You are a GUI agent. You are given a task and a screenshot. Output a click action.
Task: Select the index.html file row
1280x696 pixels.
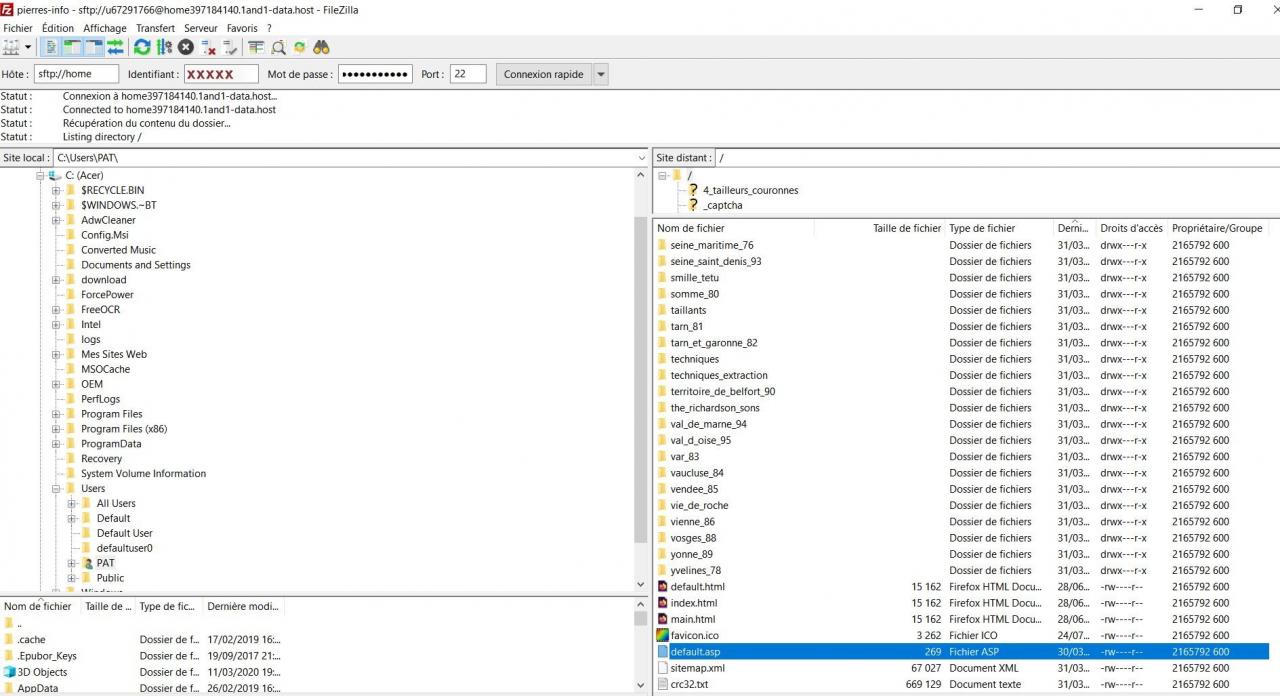pos(961,603)
